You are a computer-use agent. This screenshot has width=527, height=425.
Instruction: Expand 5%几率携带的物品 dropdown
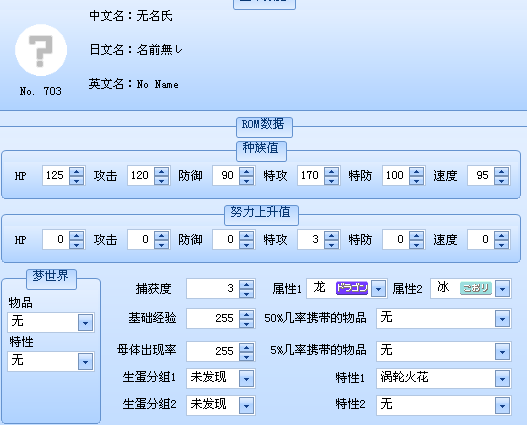click(502, 352)
